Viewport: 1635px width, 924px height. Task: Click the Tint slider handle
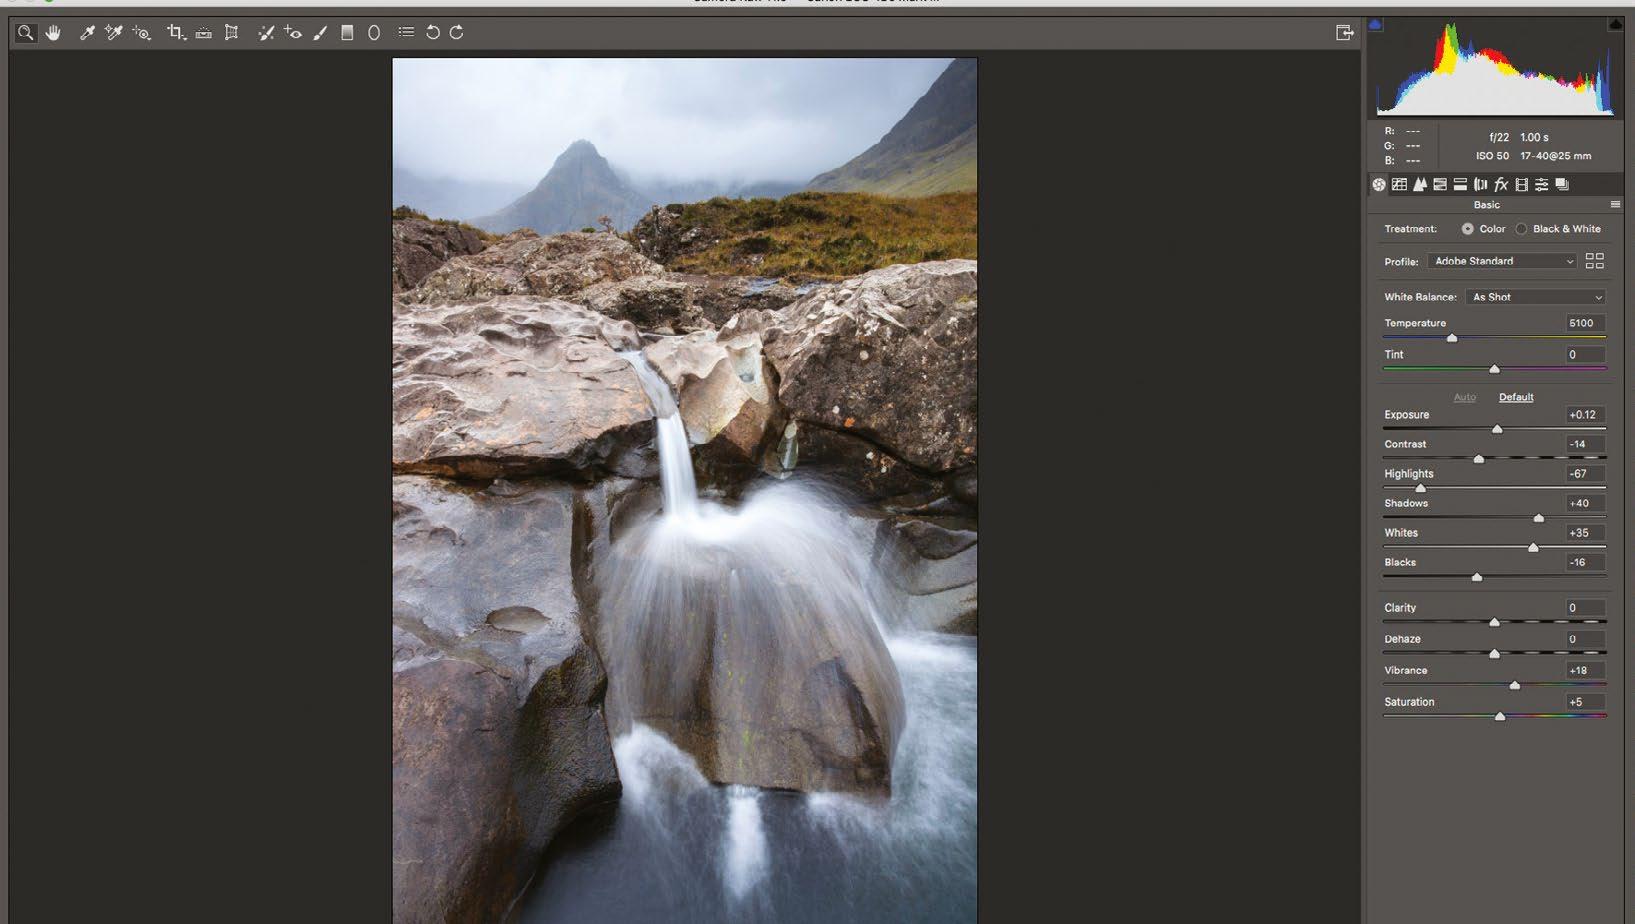click(x=1494, y=369)
